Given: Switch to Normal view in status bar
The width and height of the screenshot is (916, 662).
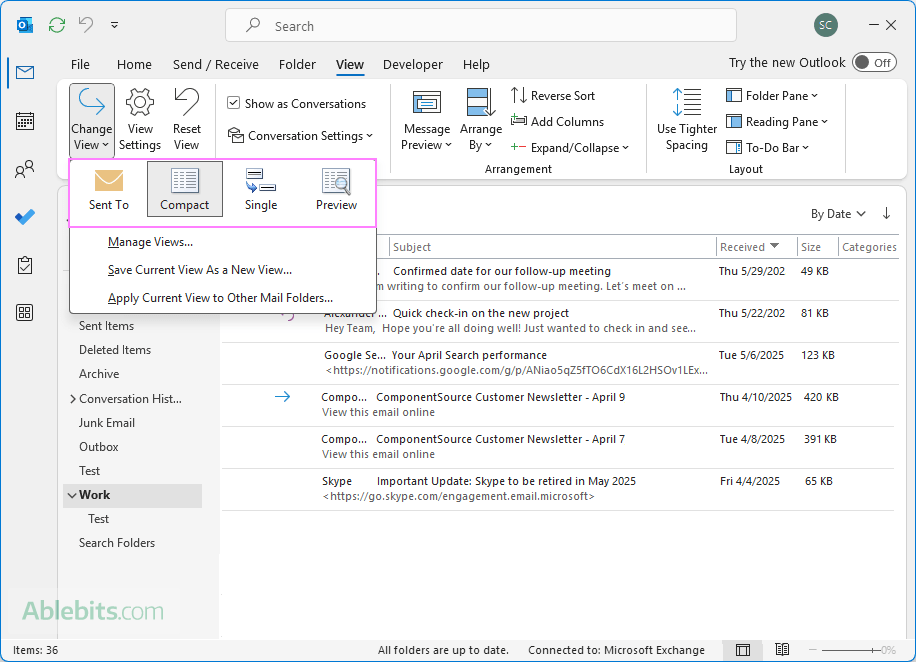Looking at the screenshot, I should point(742,650).
